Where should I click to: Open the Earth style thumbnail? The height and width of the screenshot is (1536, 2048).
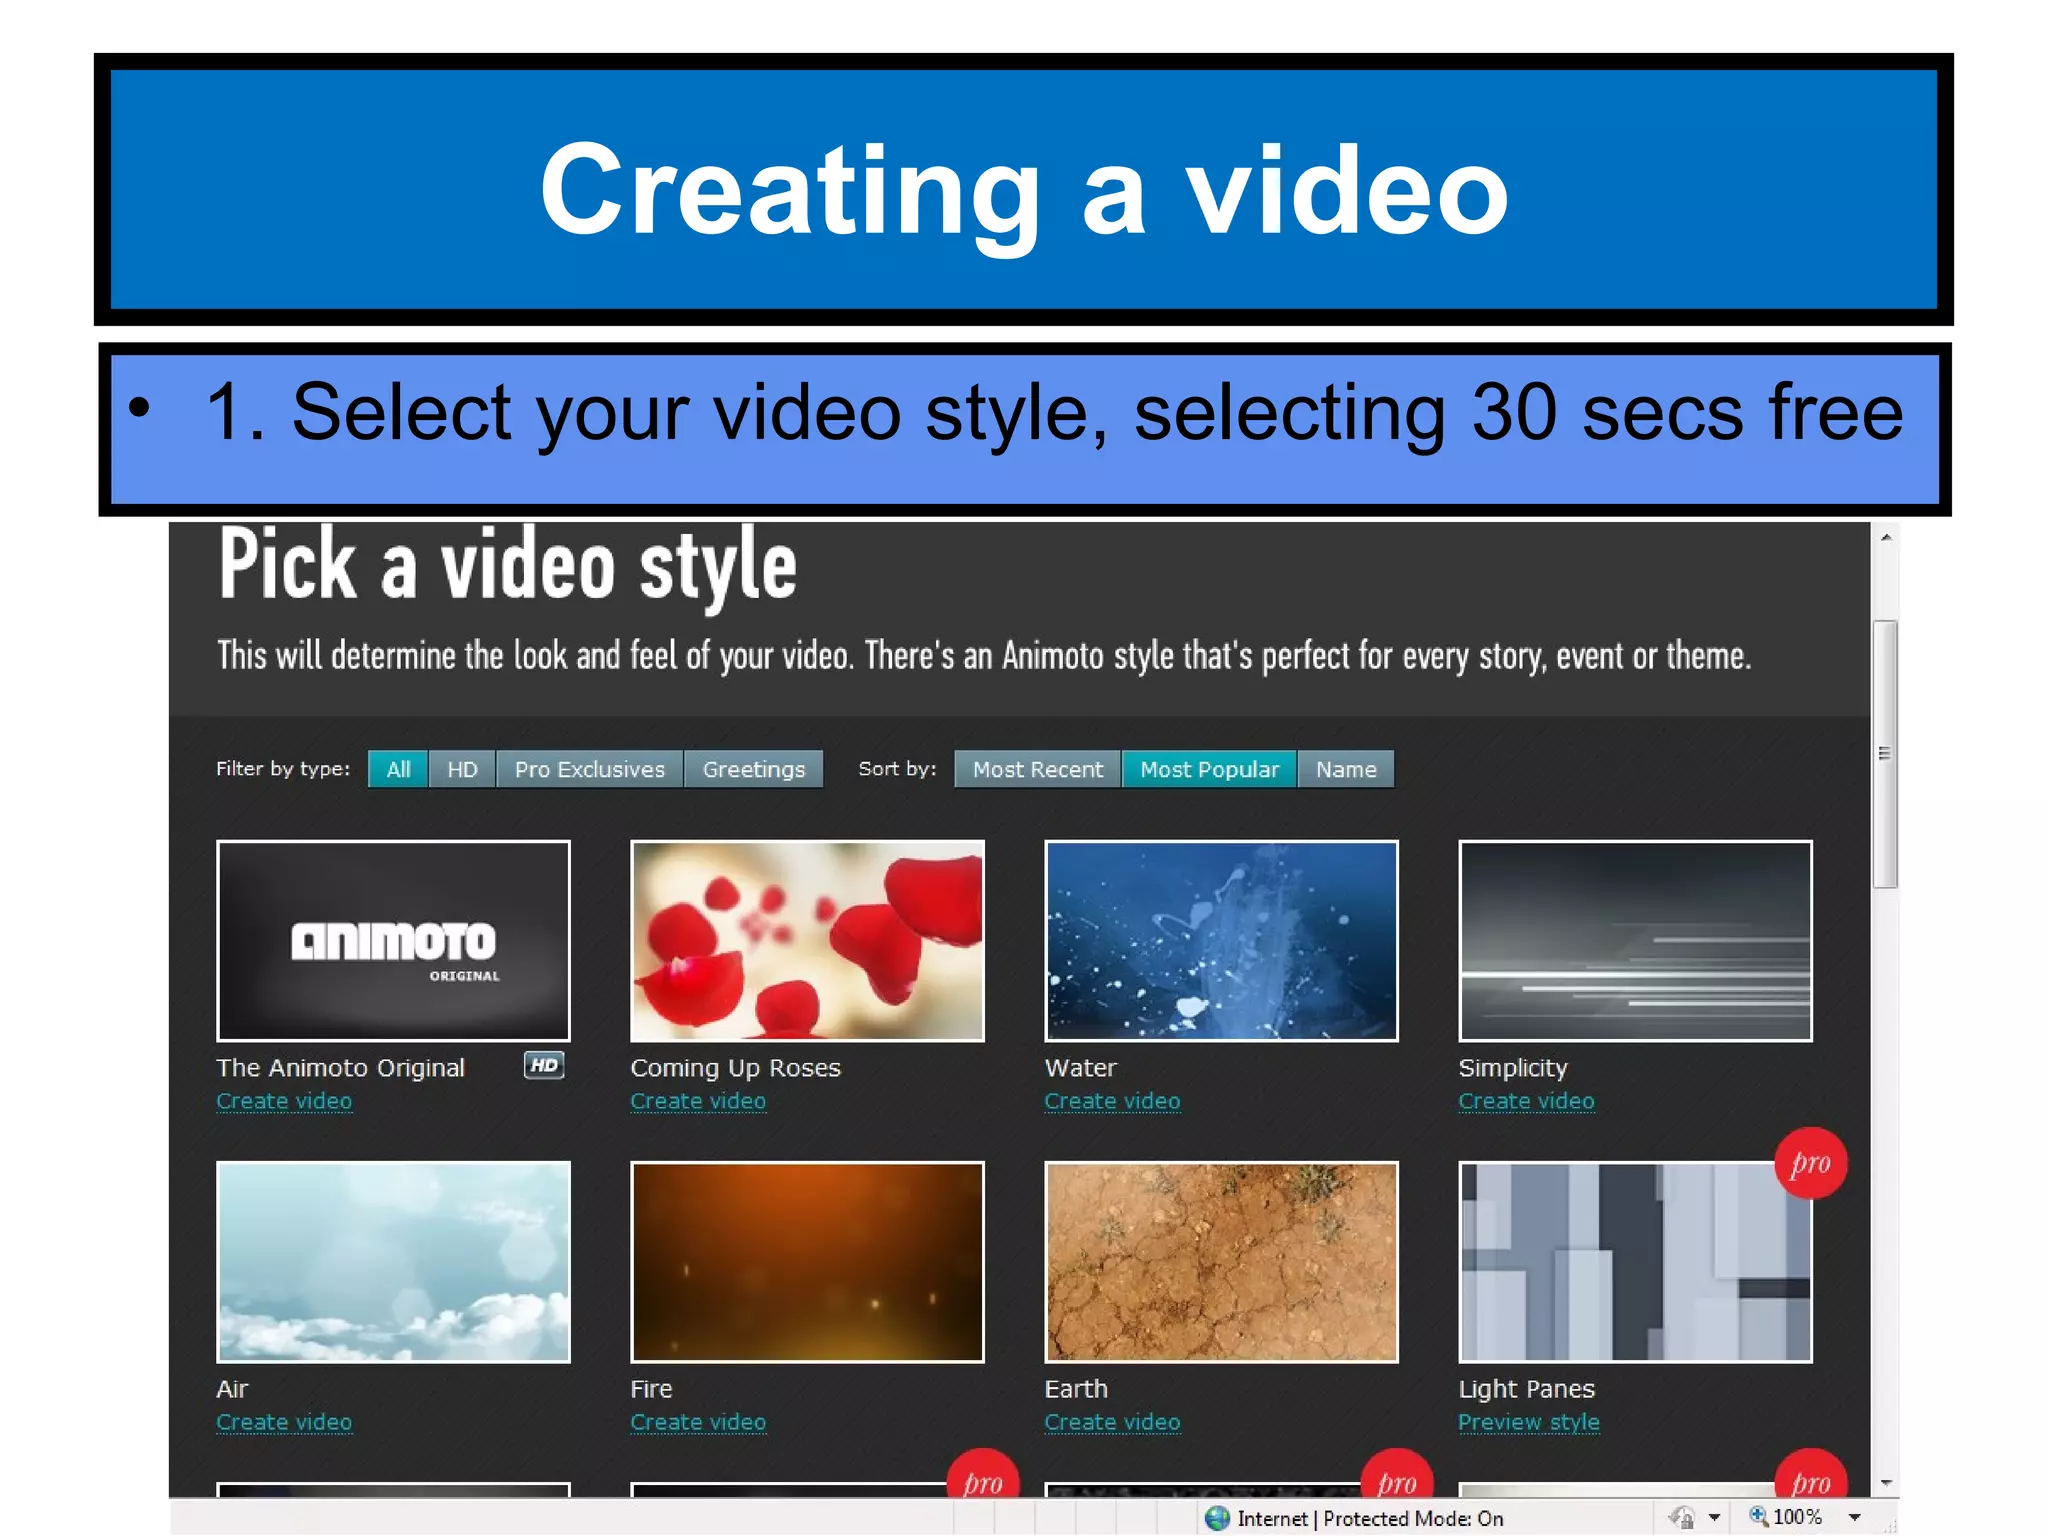click(x=1222, y=1262)
